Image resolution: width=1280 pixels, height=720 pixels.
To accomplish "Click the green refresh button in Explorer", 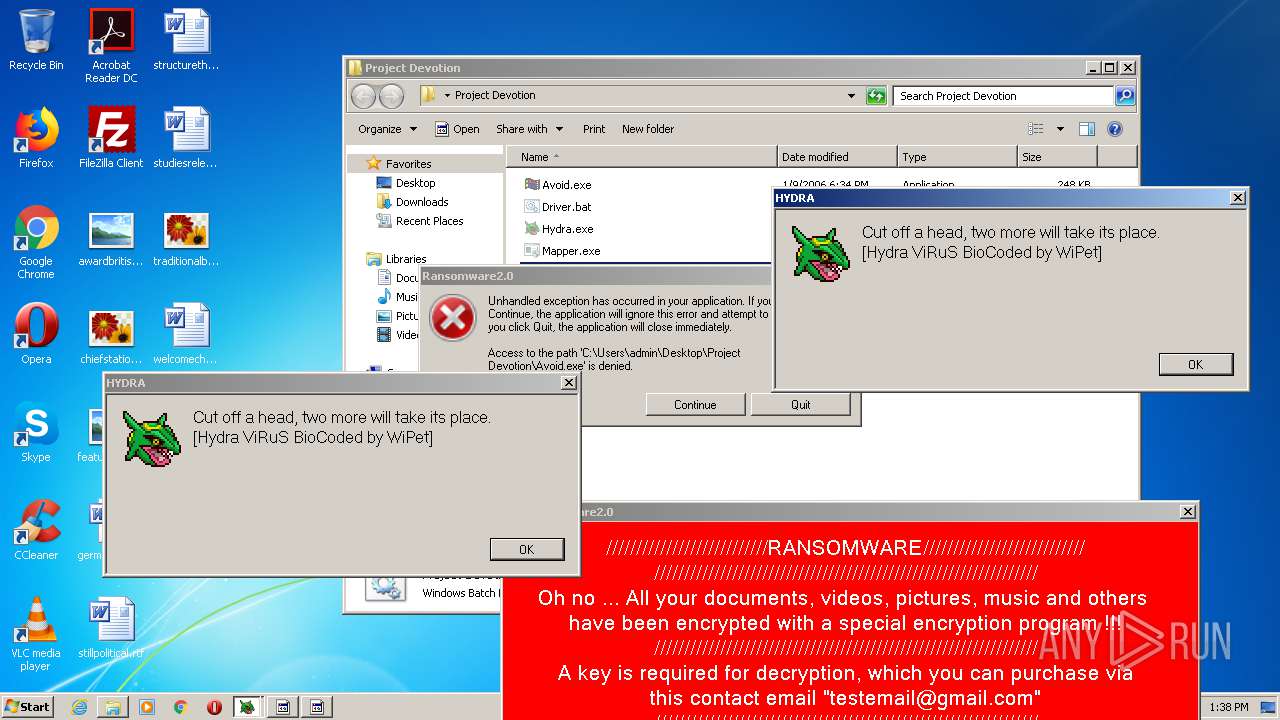I will (x=876, y=96).
